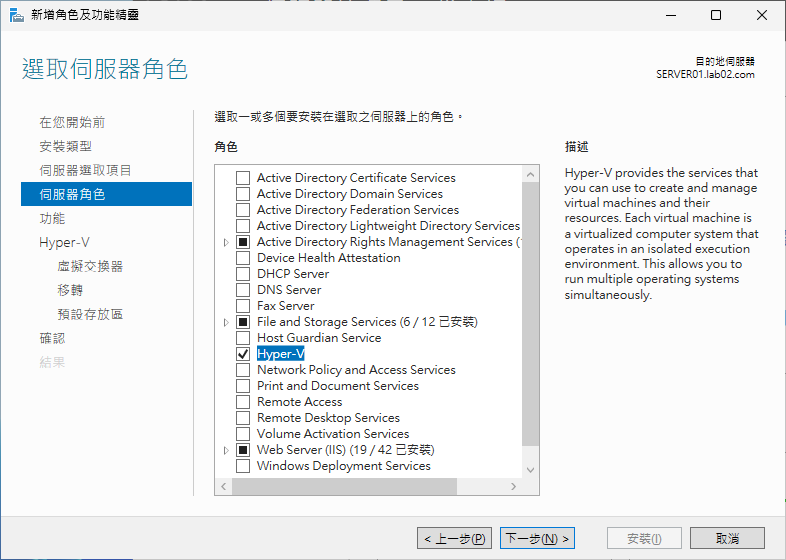Select DHCP Server role label
Viewport: 786px width, 560px height.
click(x=293, y=274)
